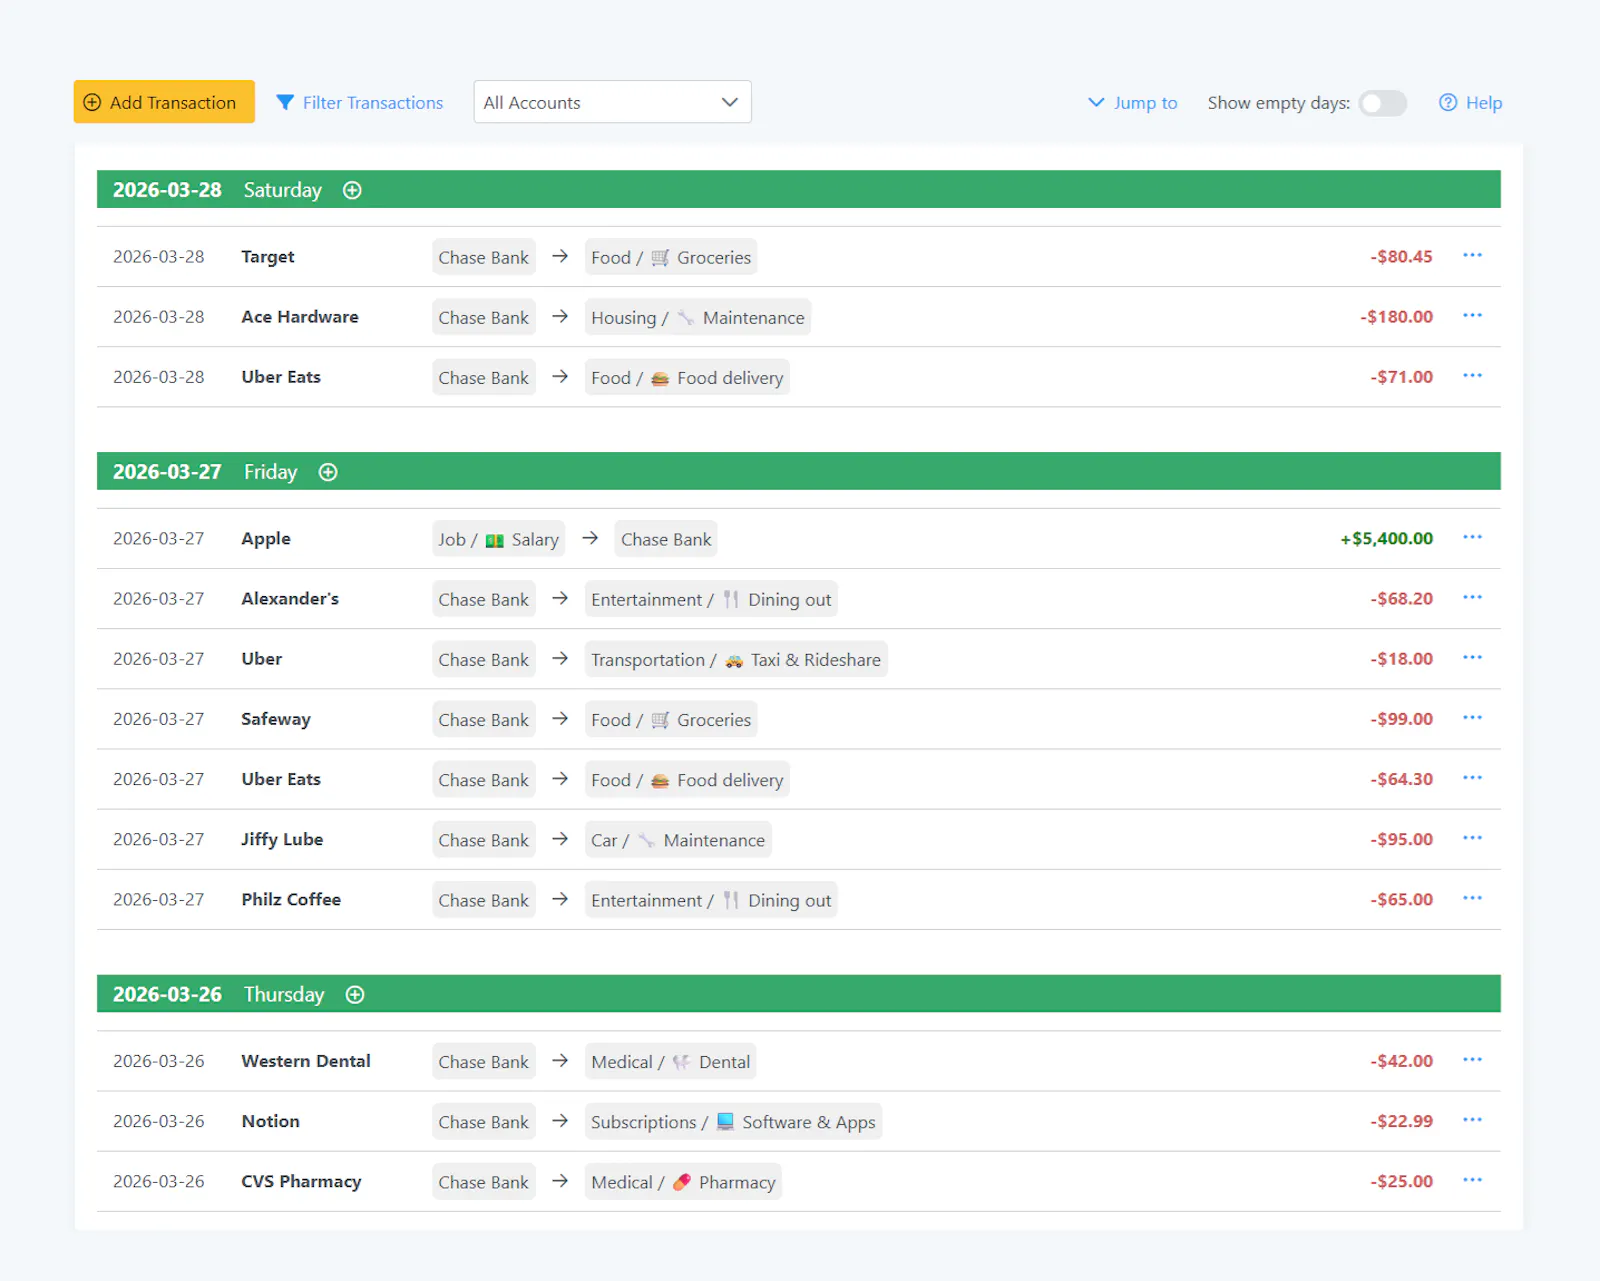The width and height of the screenshot is (1600, 1281).
Task: Open more options for the -$71.00 Uber Eats row
Action: [x=1472, y=376]
